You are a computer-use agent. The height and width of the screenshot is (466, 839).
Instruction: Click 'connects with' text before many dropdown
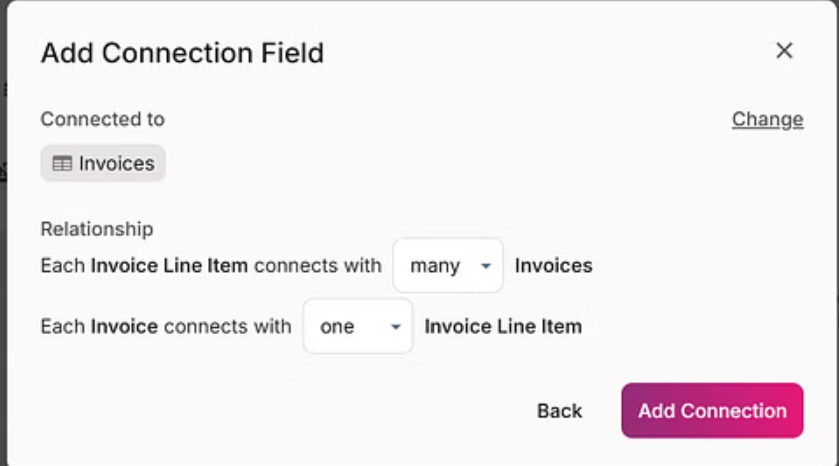pyautogui.click(x=317, y=266)
